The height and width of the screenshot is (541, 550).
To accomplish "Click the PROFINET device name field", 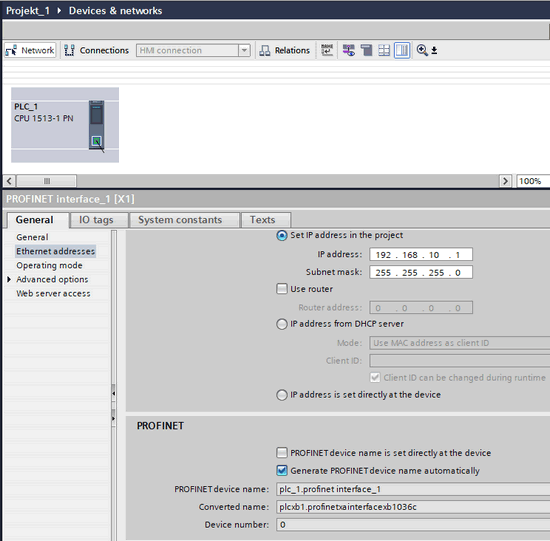I will (413, 489).
